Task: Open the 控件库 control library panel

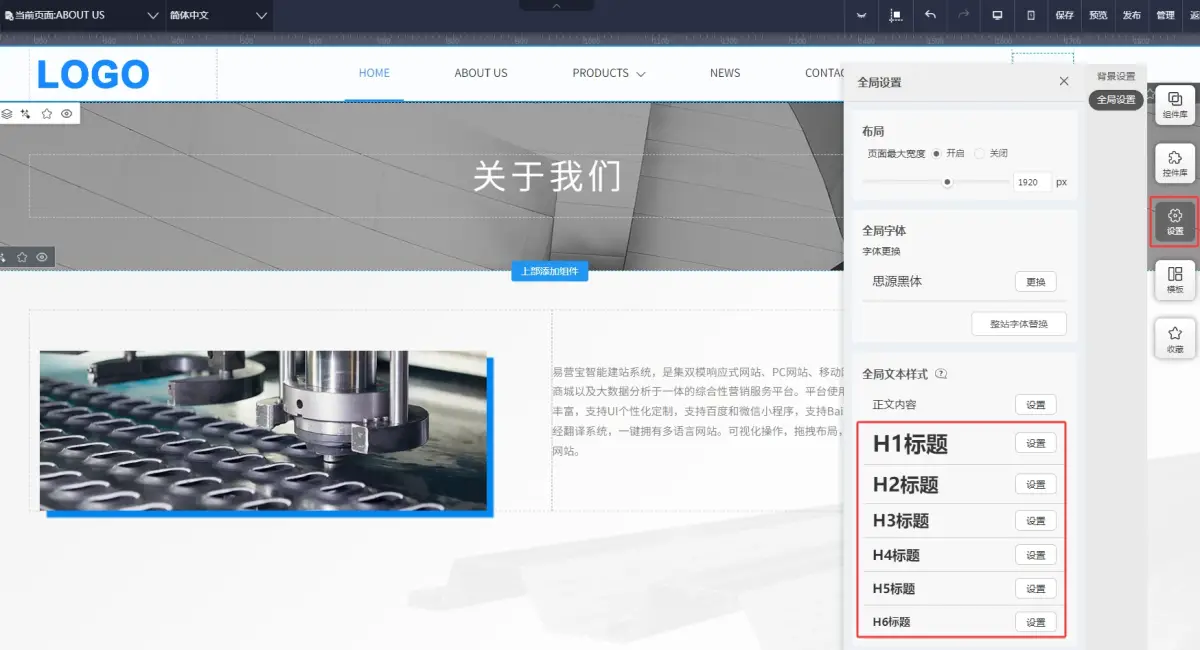Action: tap(1174, 162)
